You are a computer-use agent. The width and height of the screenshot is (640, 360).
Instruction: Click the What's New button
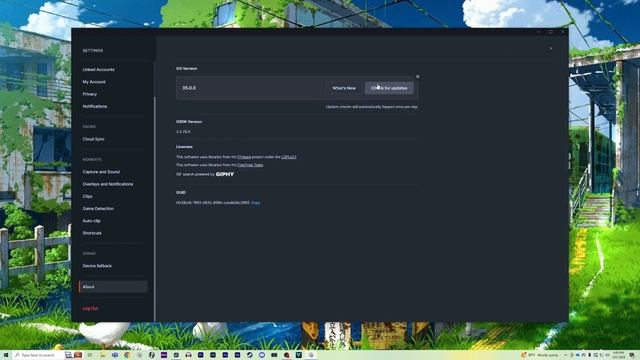[344, 88]
